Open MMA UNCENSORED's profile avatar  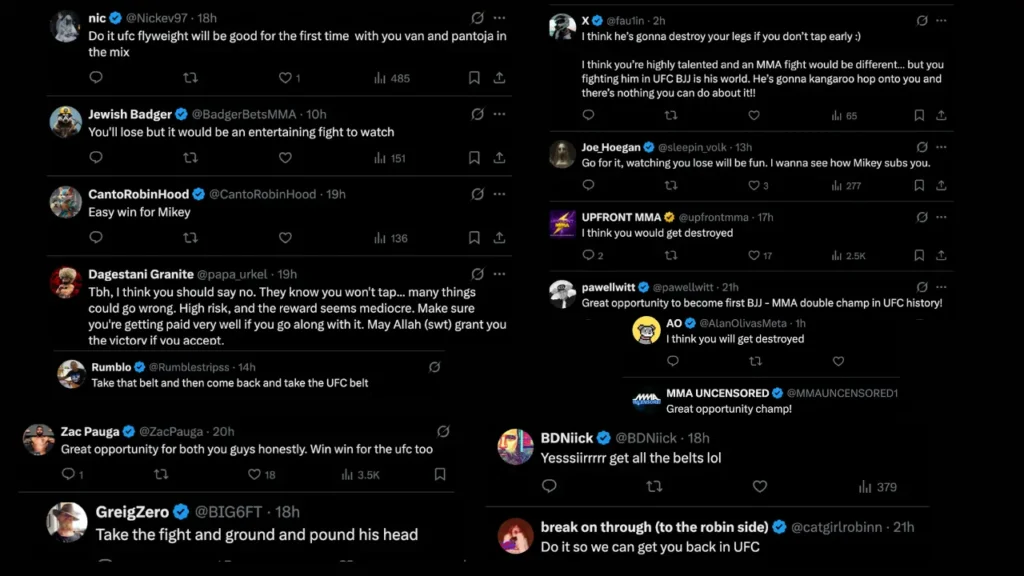646,400
